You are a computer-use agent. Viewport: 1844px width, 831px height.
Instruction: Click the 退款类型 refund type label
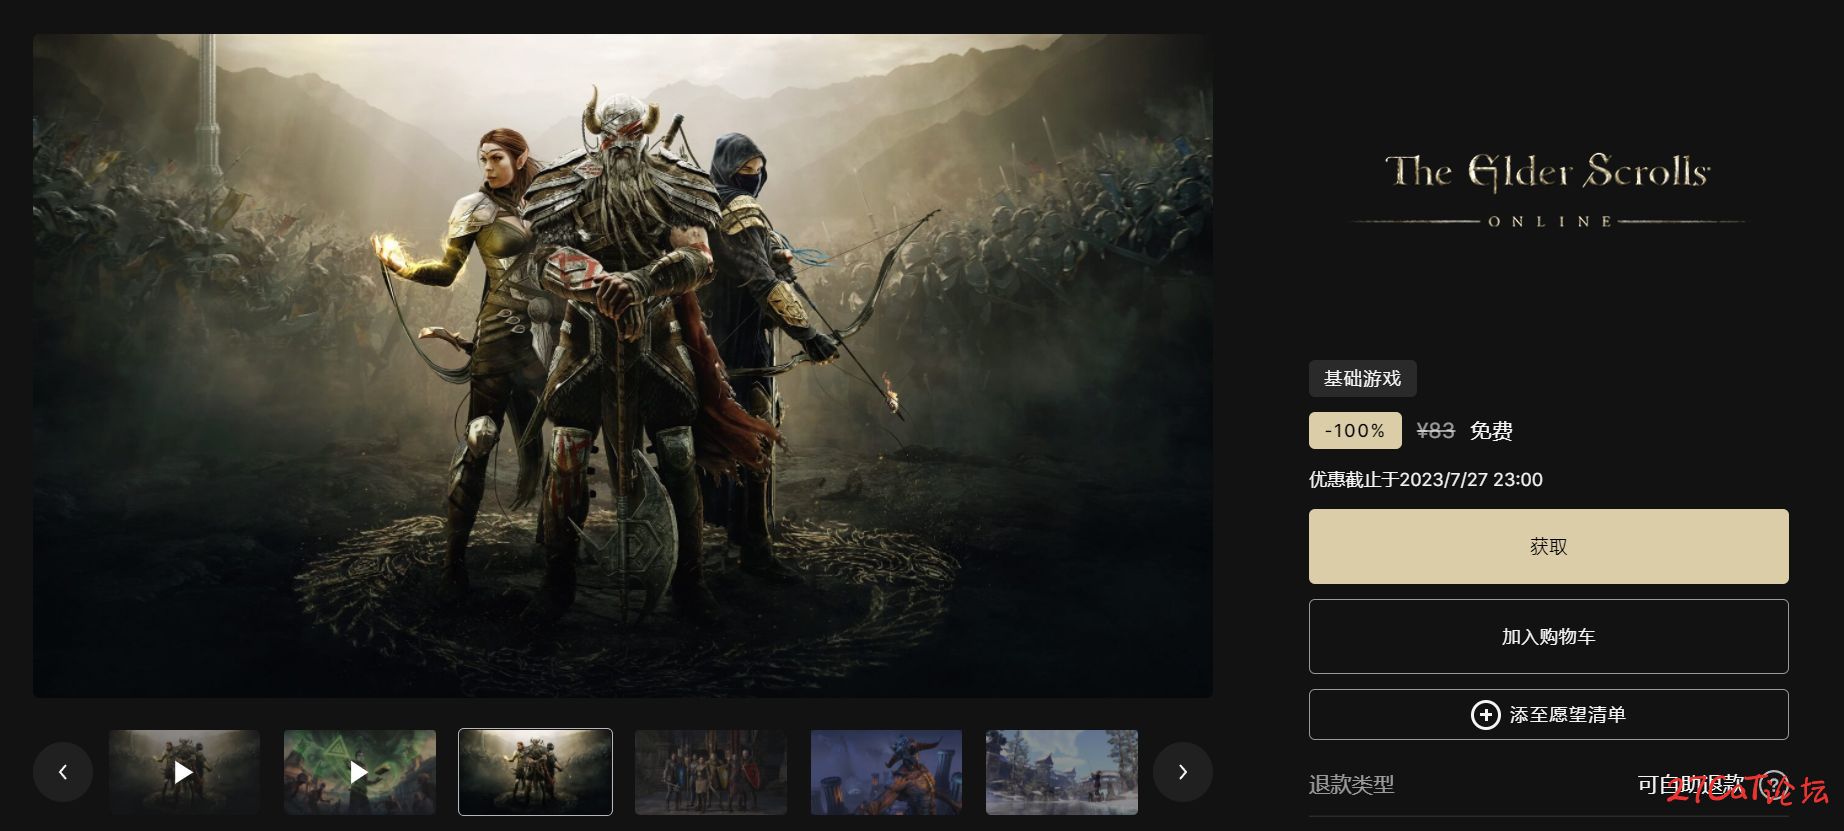point(1351,785)
